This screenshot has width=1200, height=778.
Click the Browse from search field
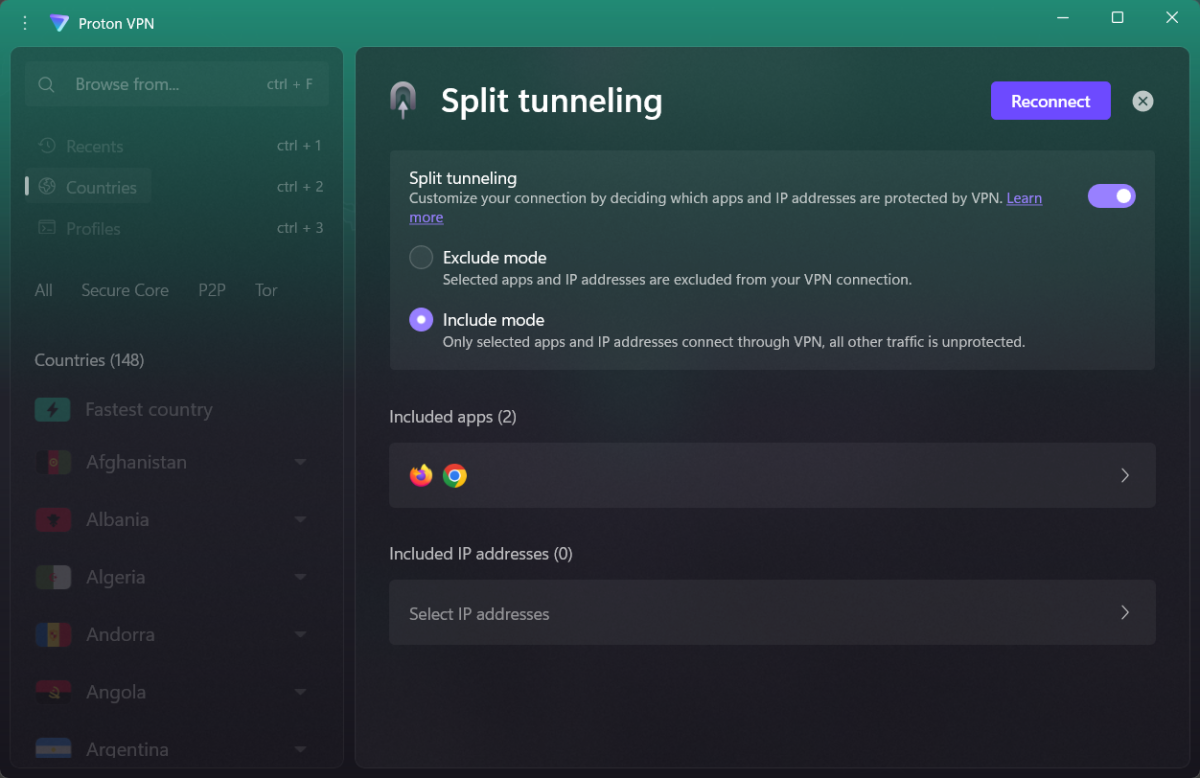[175, 85]
